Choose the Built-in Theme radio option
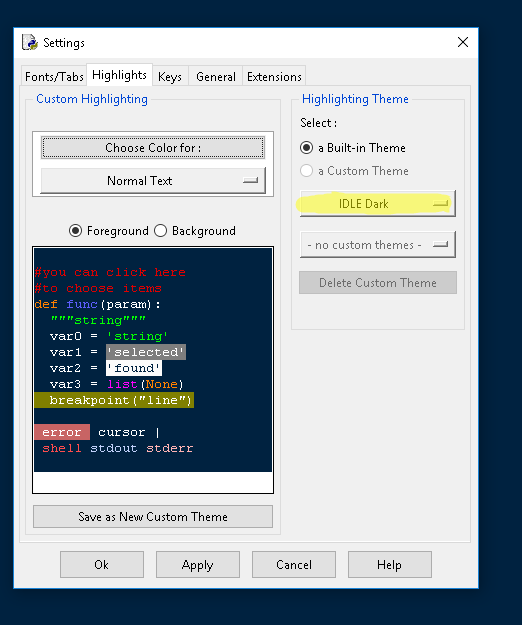Image resolution: width=522 pixels, height=625 pixels. click(306, 148)
